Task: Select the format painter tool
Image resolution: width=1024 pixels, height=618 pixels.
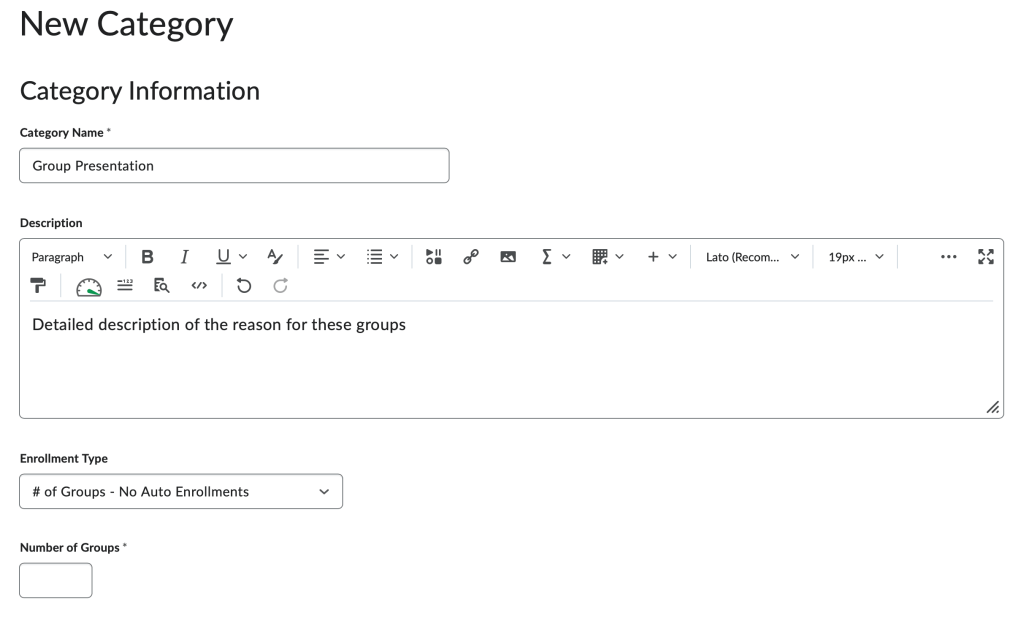Action: pyautogui.click(x=40, y=286)
